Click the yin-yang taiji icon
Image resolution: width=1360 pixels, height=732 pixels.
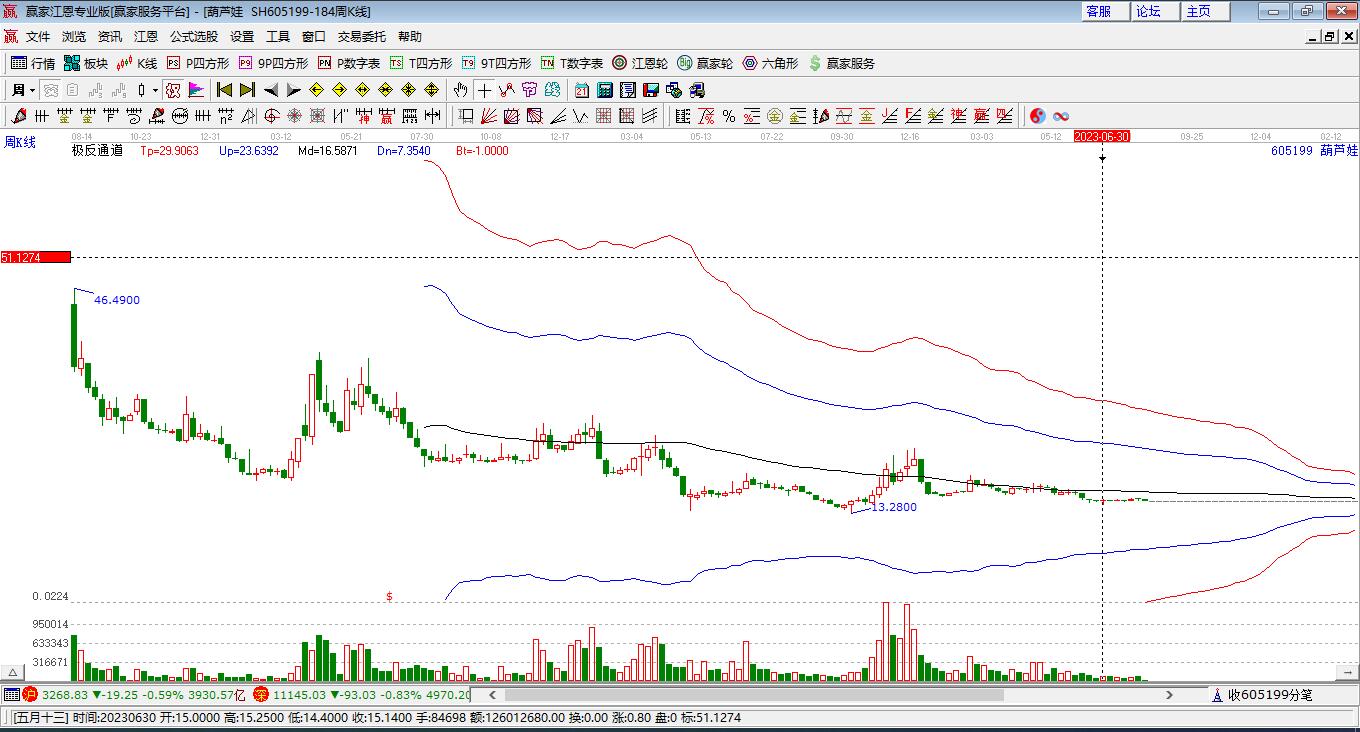(1037, 116)
